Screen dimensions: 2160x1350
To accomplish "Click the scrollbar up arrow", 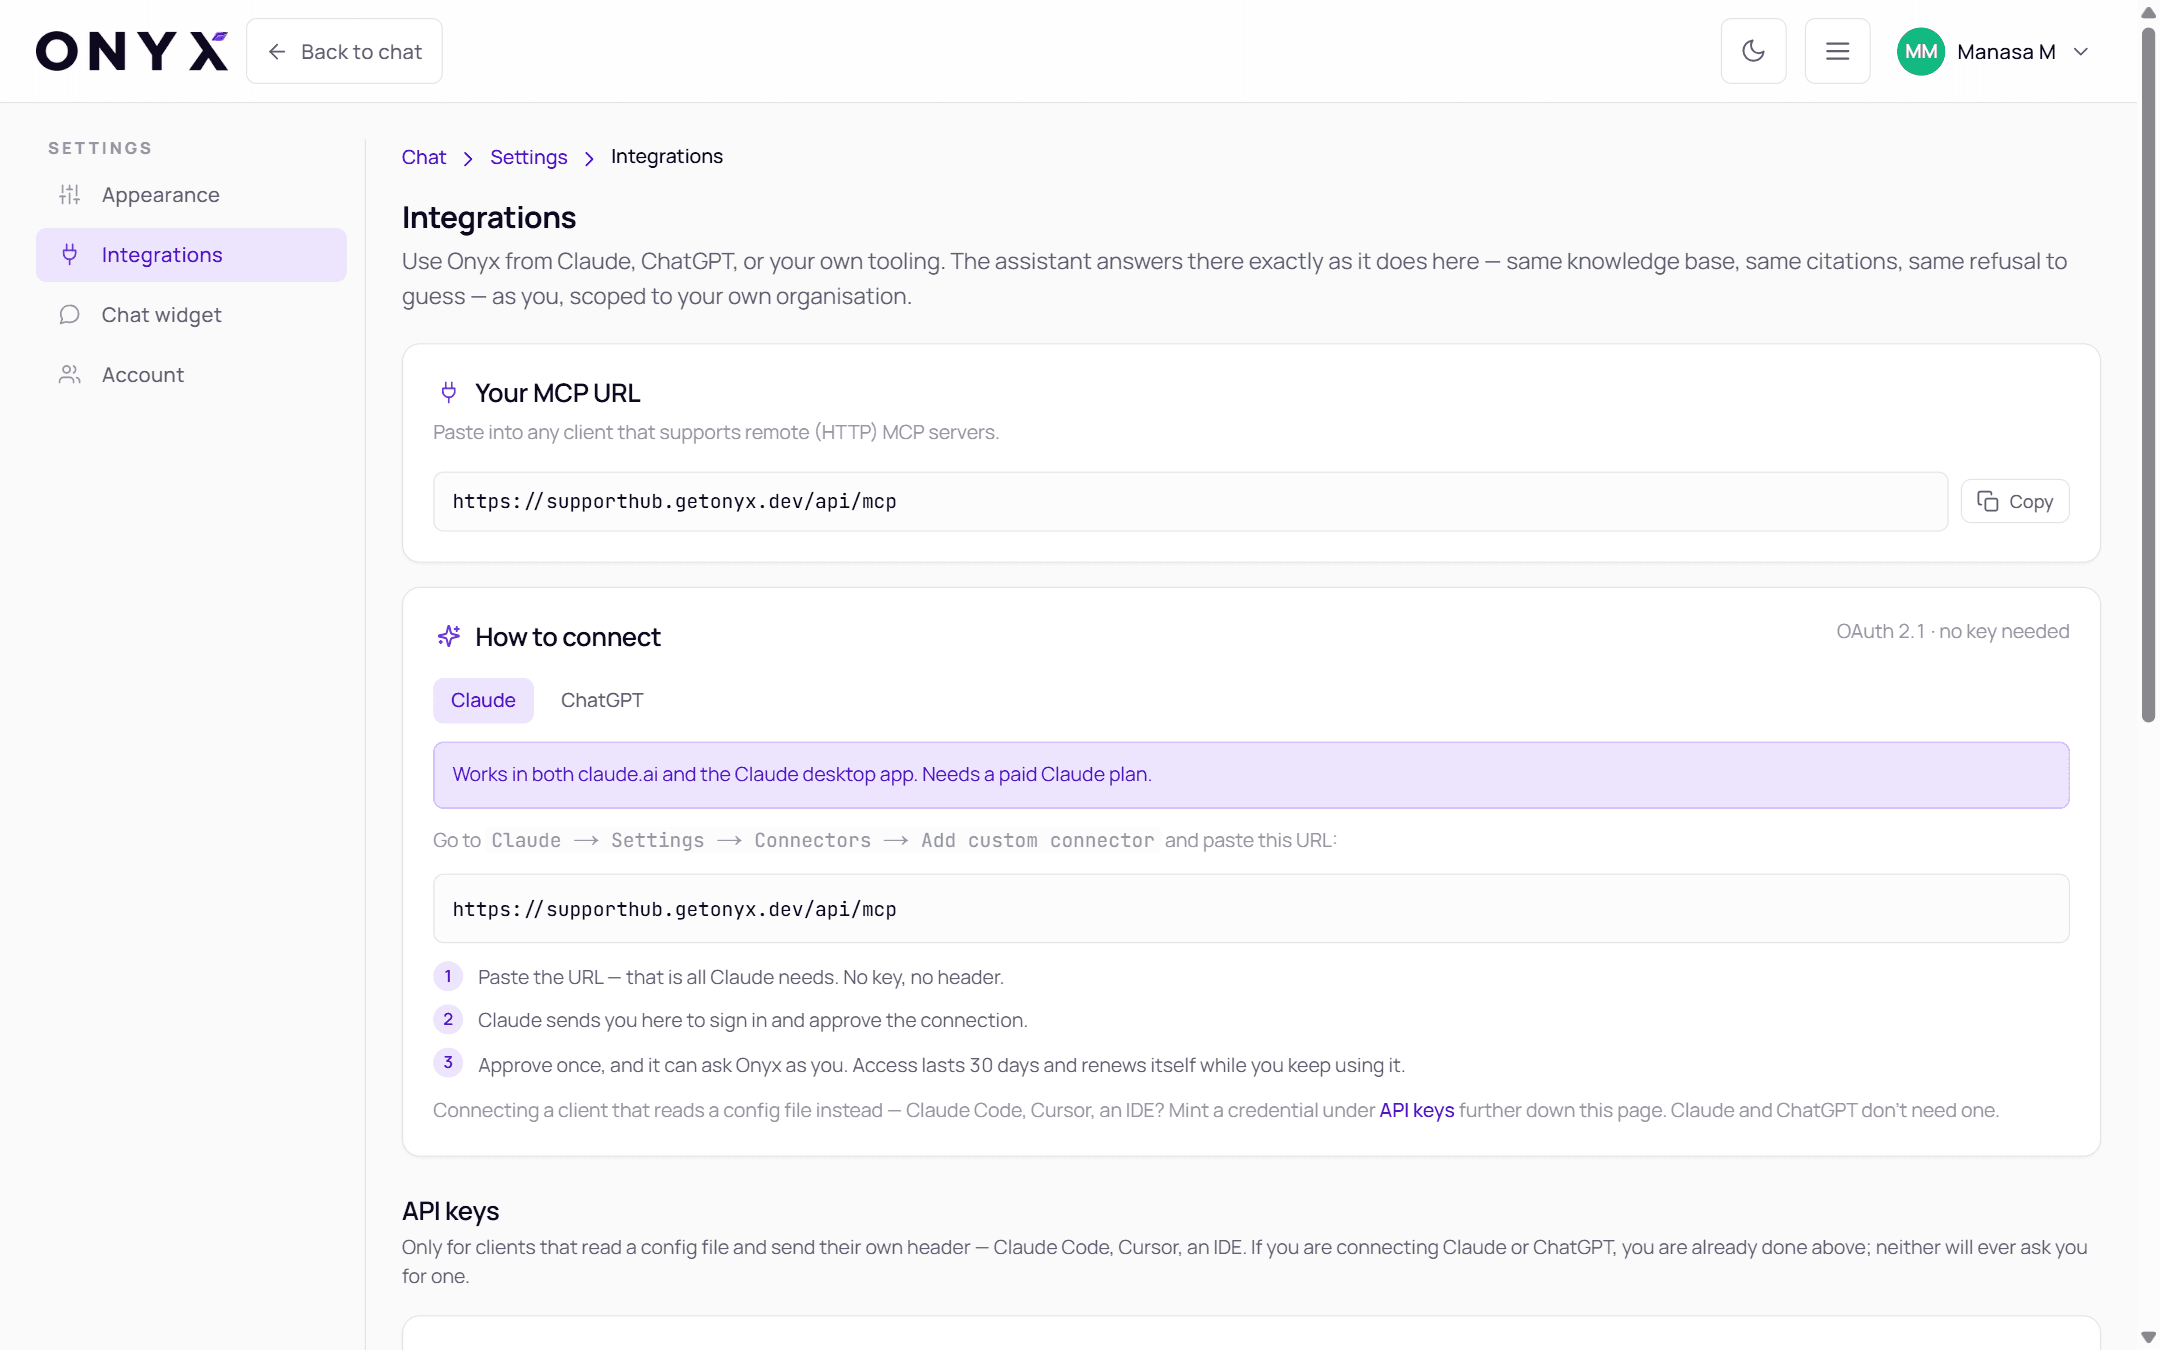I will (x=2148, y=12).
